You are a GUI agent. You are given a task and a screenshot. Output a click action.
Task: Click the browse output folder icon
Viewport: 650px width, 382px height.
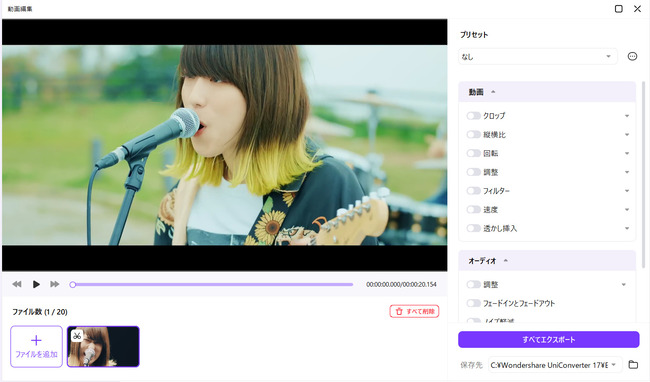633,365
